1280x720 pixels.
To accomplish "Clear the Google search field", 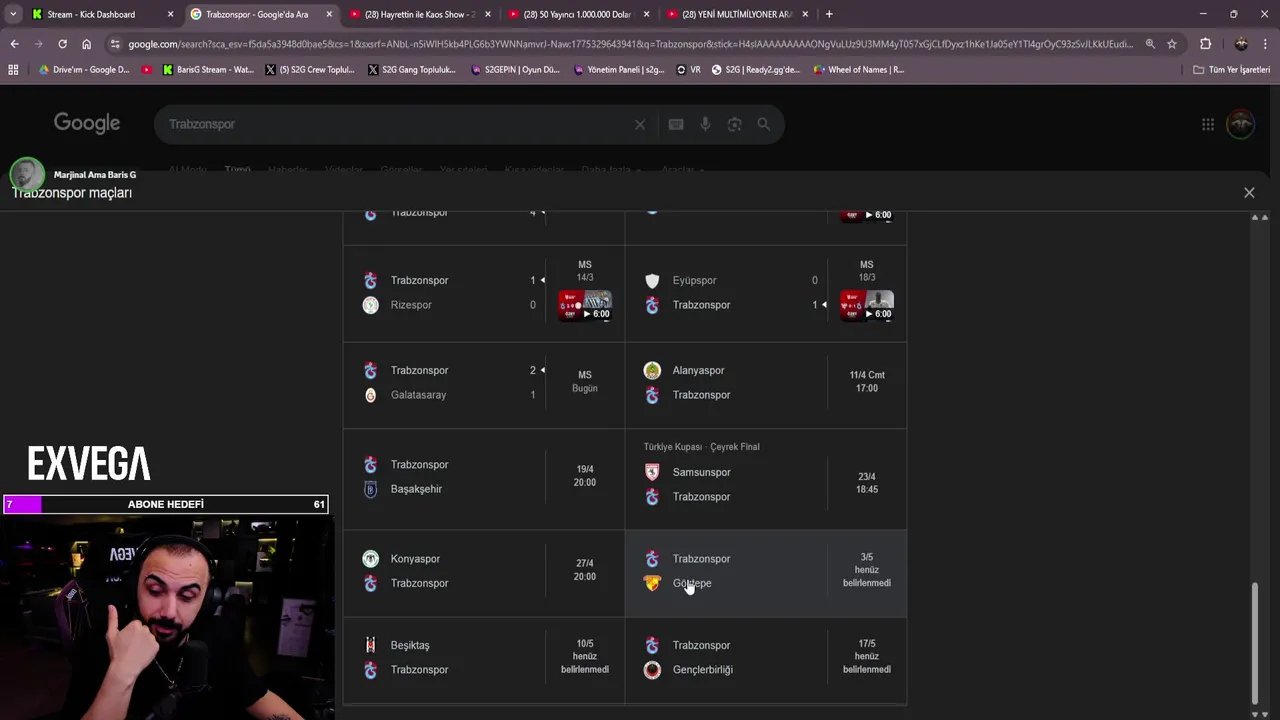I will pos(640,124).
